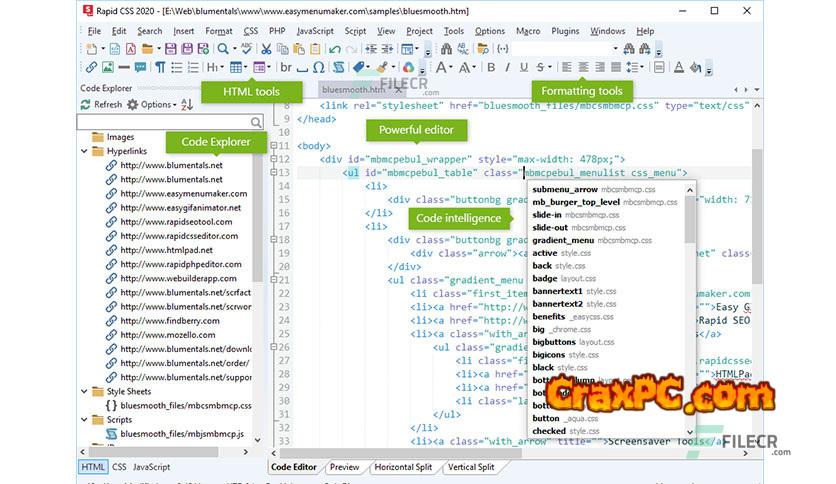This screenshot has height=484, width=836.
Task: Toggle bold formatting
Action: click(x=491, y=68)
